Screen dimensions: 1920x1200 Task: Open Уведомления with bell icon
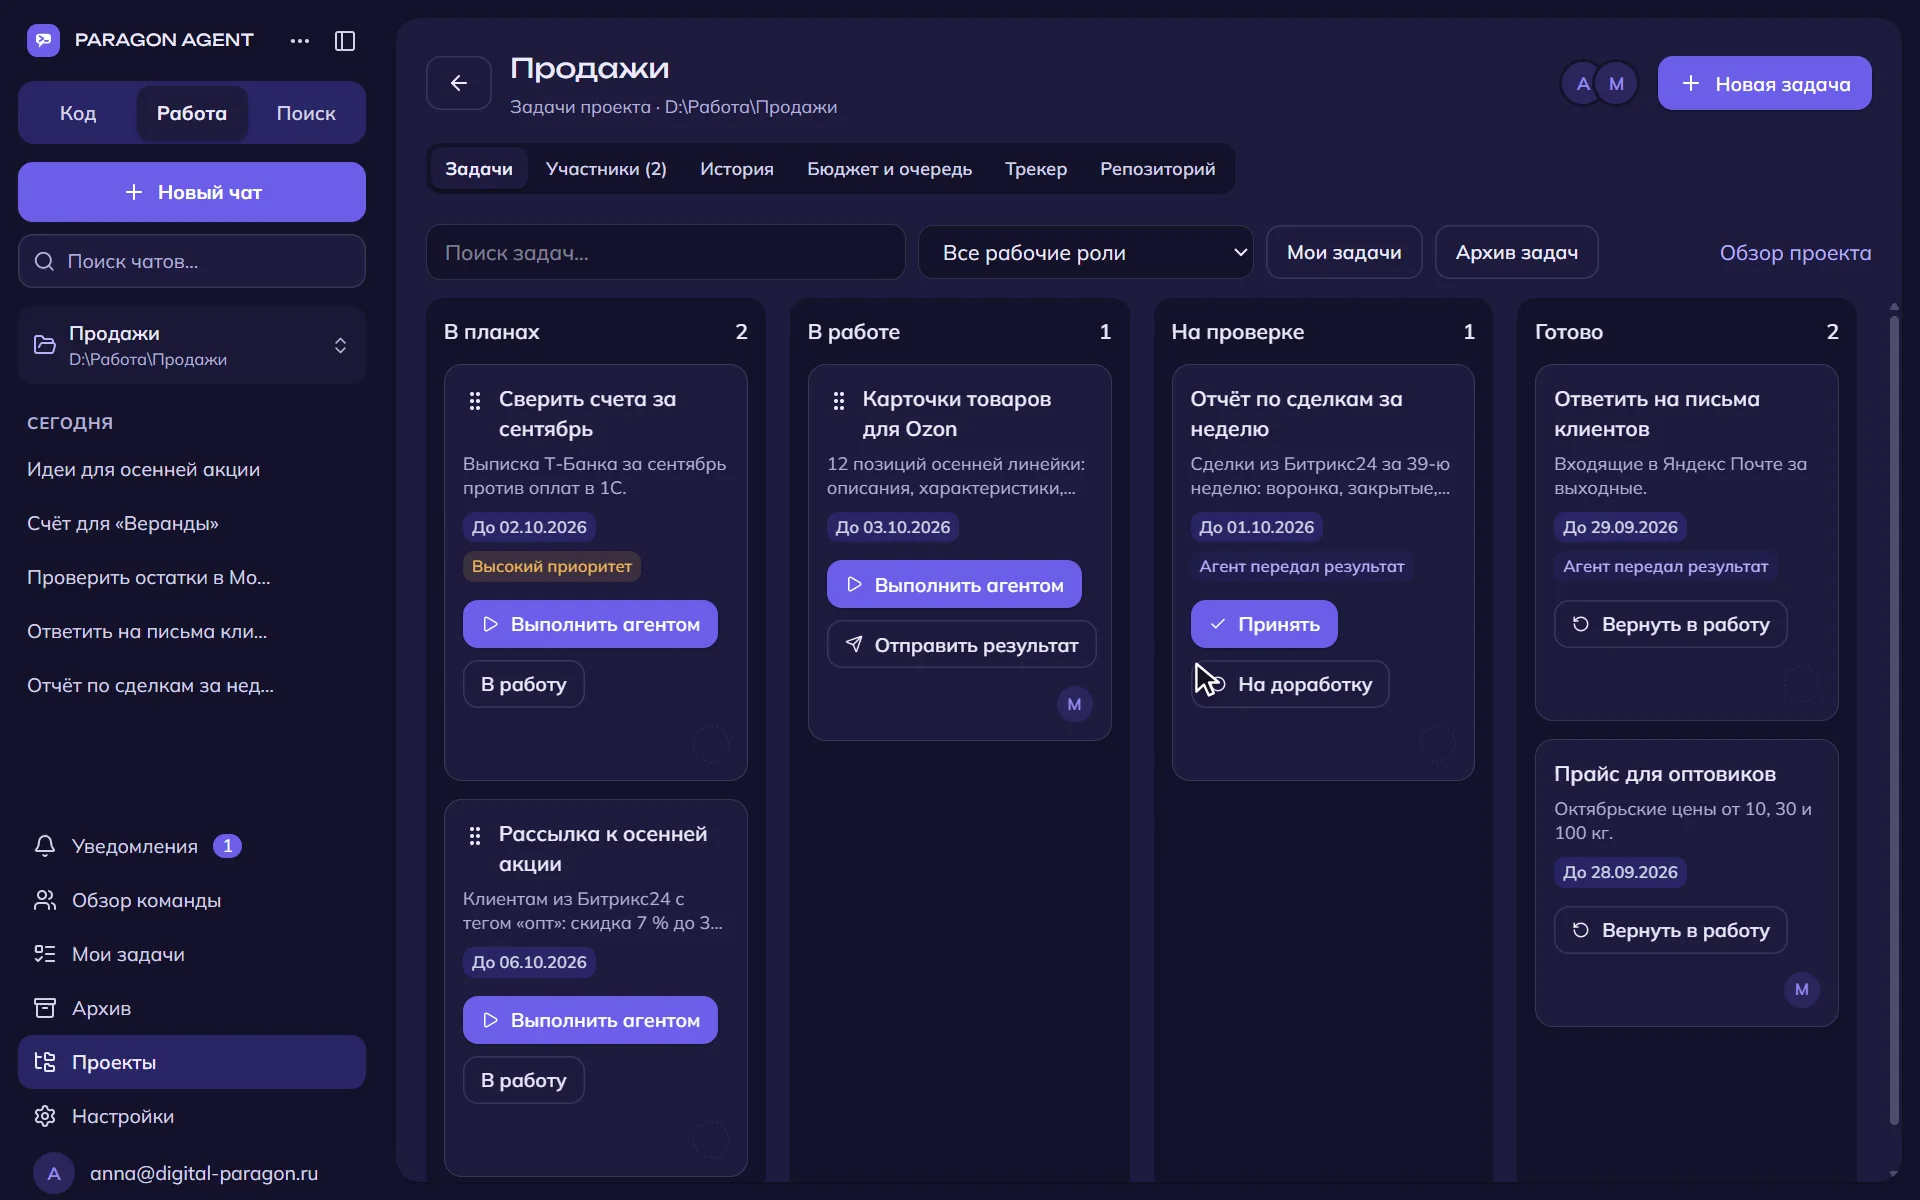tap(192, 846)
